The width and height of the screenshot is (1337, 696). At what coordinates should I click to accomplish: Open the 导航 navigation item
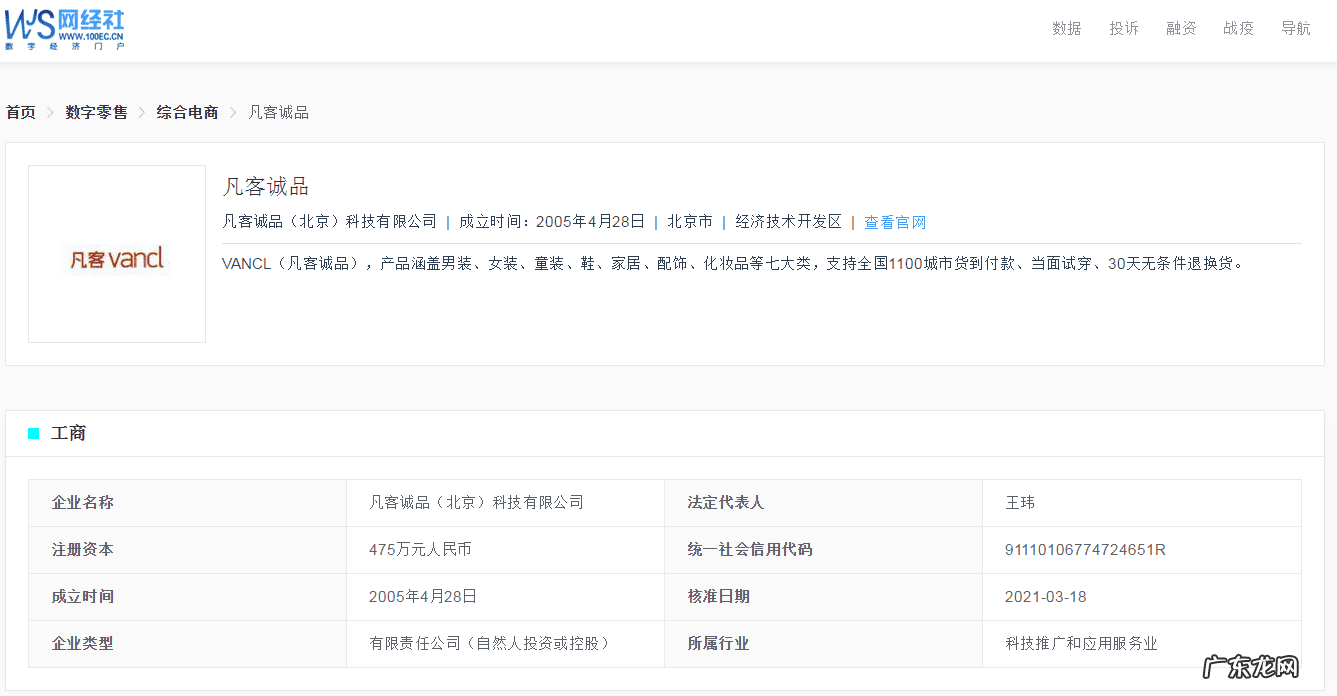tap(1295, 28)
